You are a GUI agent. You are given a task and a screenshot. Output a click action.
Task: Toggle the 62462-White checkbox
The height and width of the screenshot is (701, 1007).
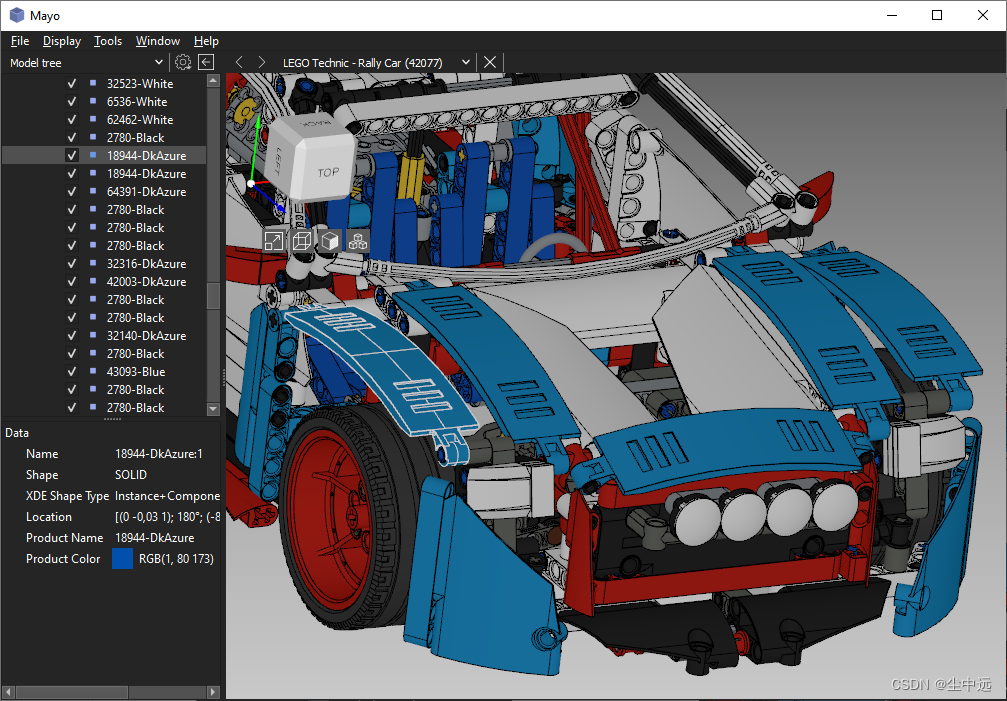[72, 119]
